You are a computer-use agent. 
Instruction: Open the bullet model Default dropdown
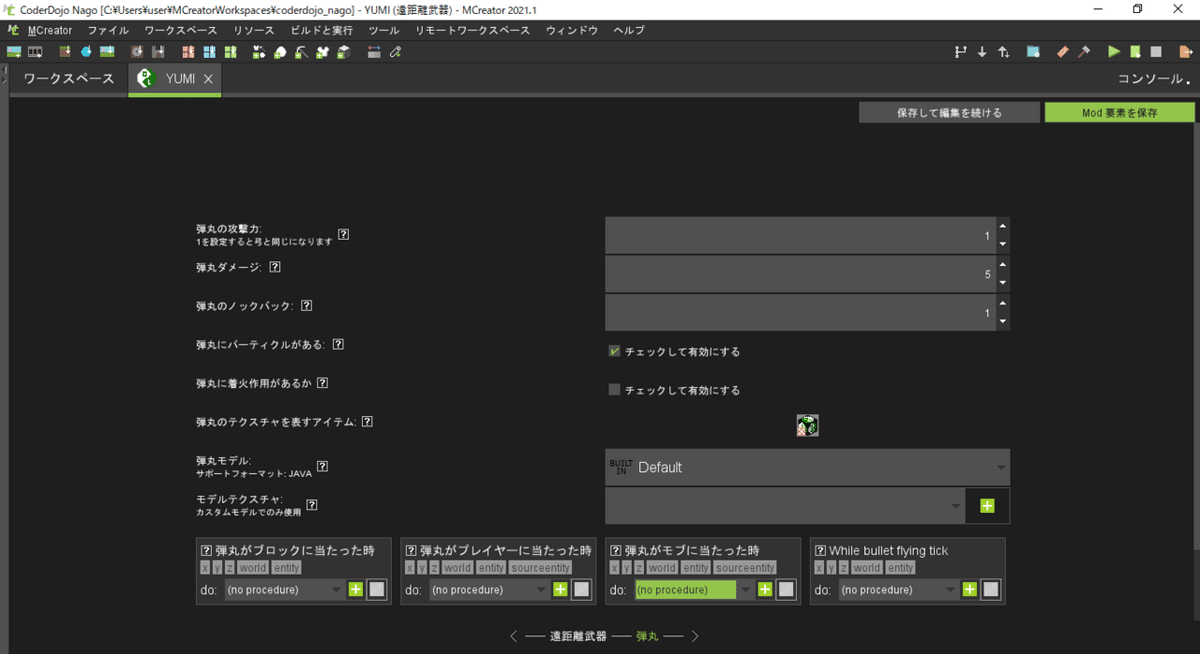[807, 467]
